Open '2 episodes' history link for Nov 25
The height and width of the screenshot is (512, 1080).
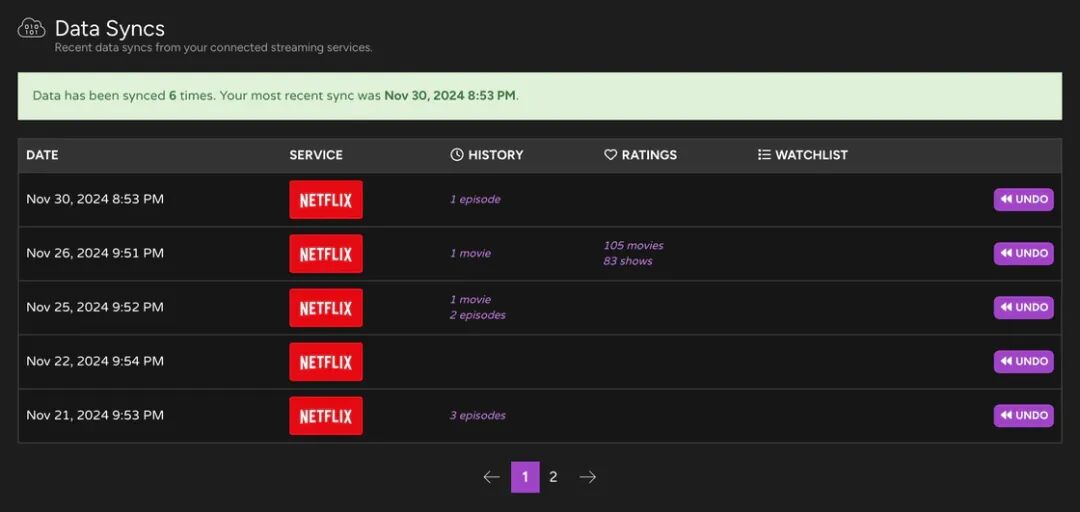pyautogui.click(x=478, y=315)
